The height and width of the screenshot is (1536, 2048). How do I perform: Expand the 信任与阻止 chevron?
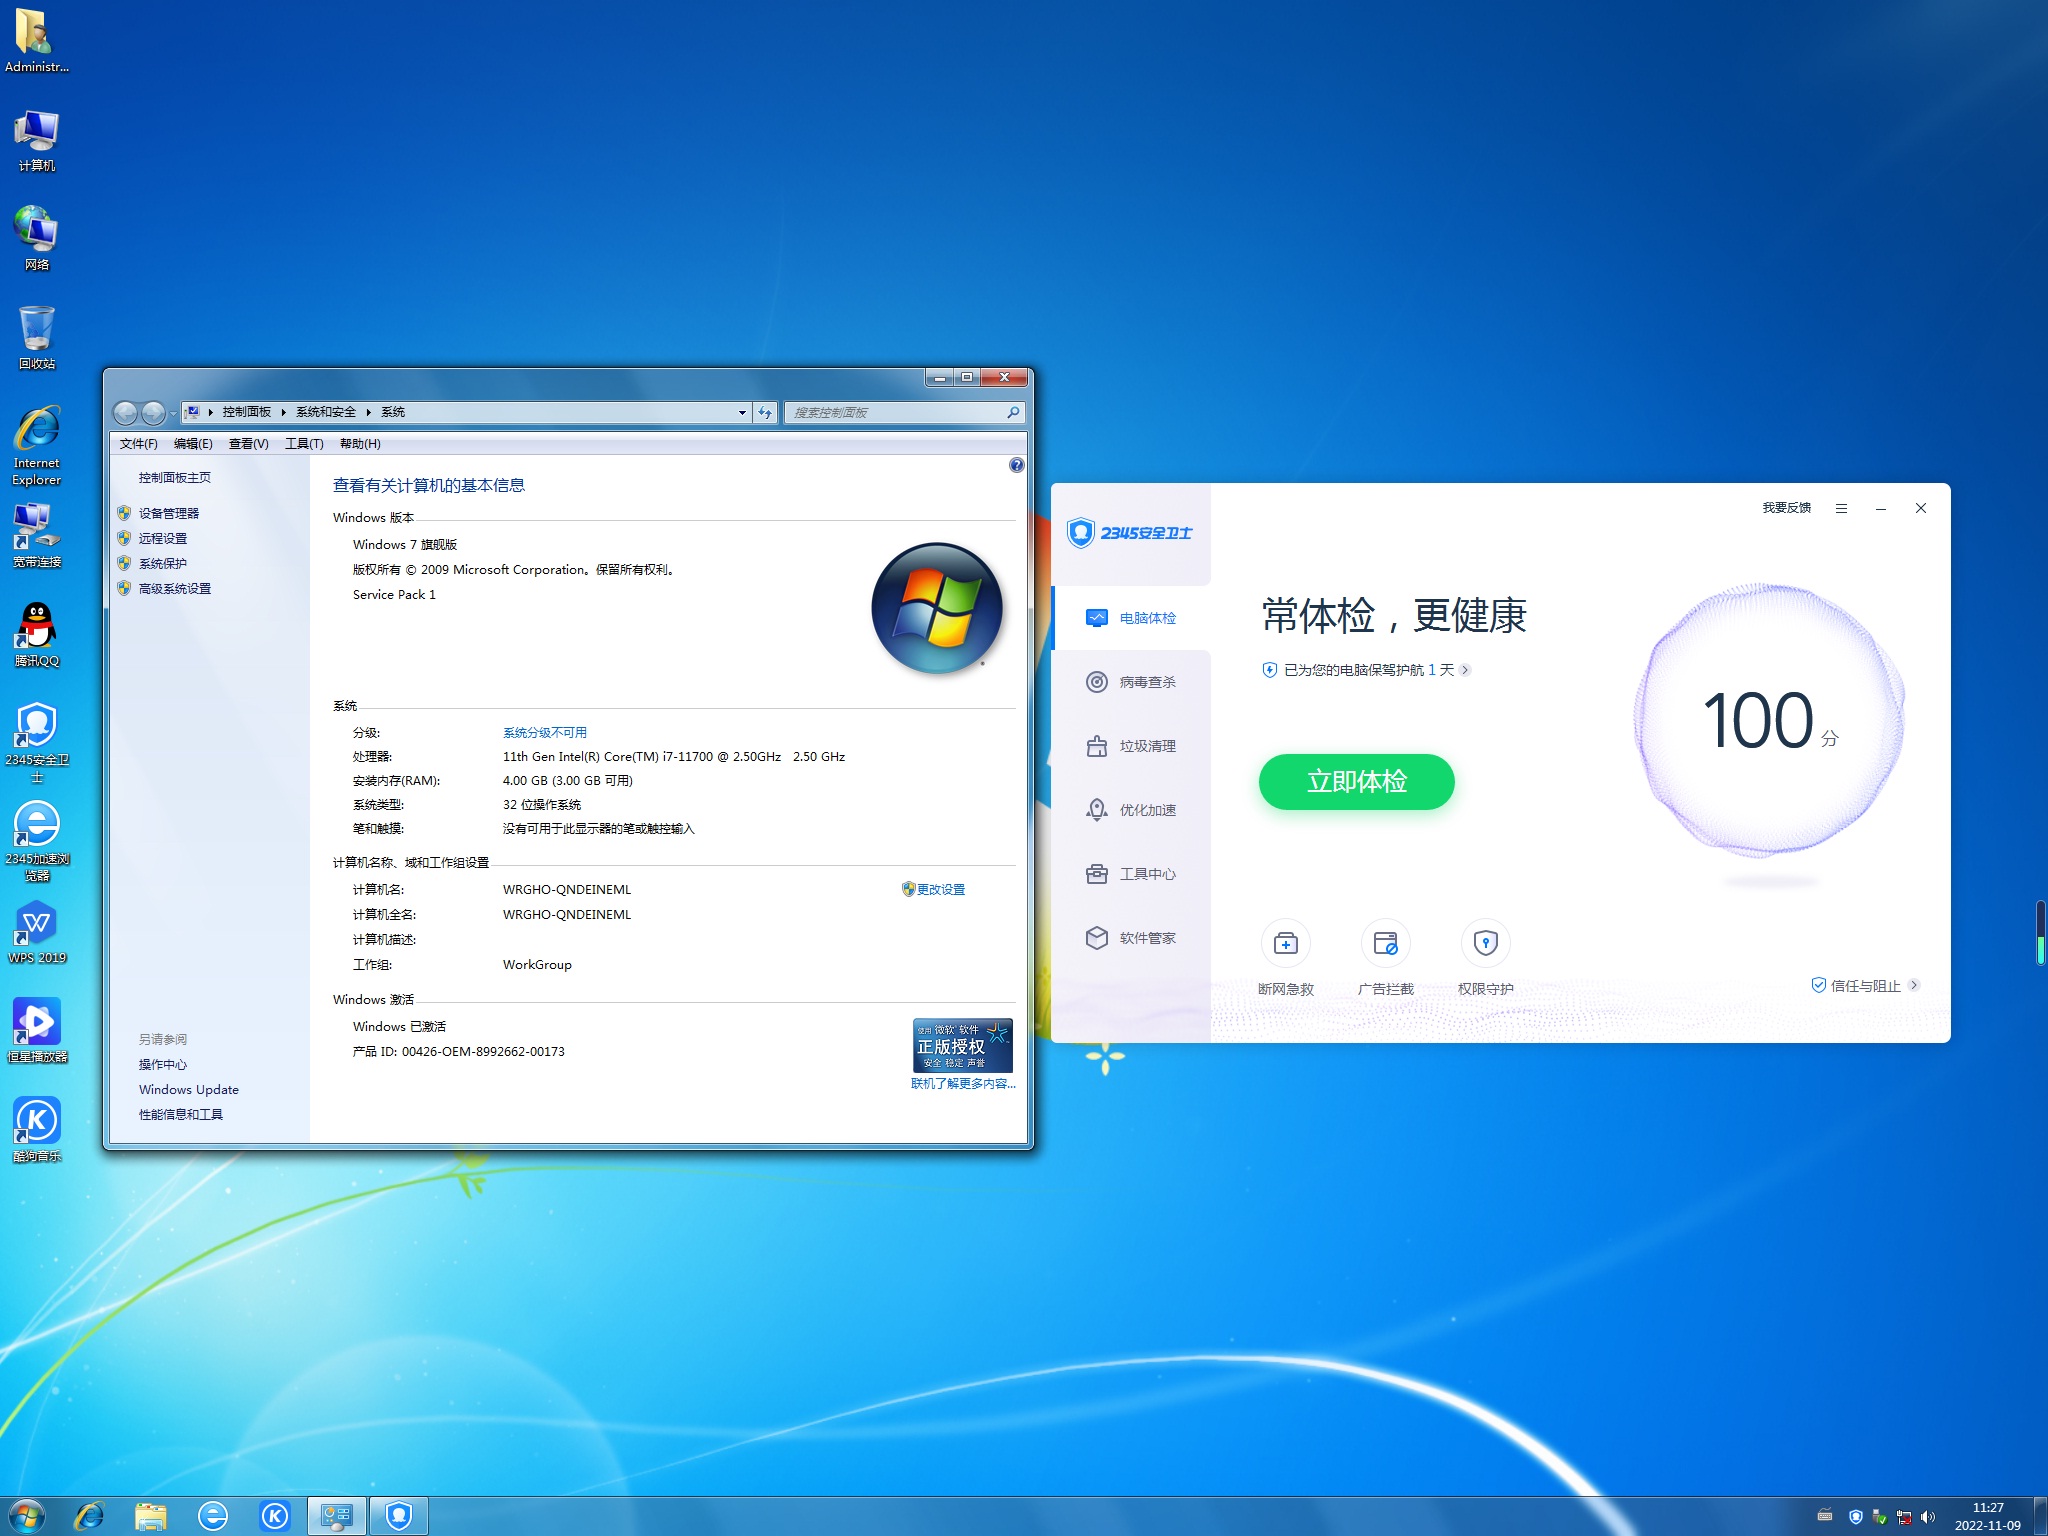tap(1913, 985)
